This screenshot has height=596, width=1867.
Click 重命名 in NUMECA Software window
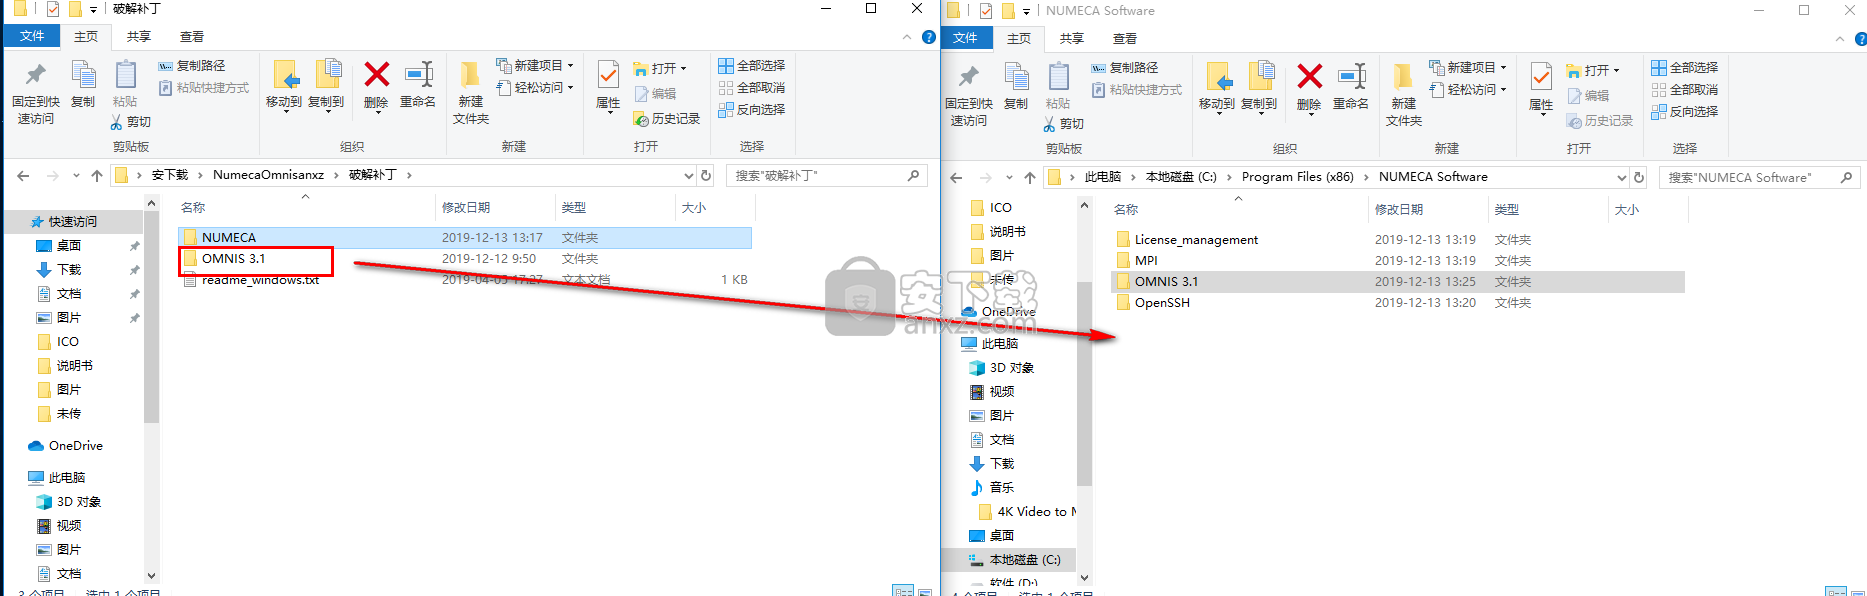pos(1351,87)
